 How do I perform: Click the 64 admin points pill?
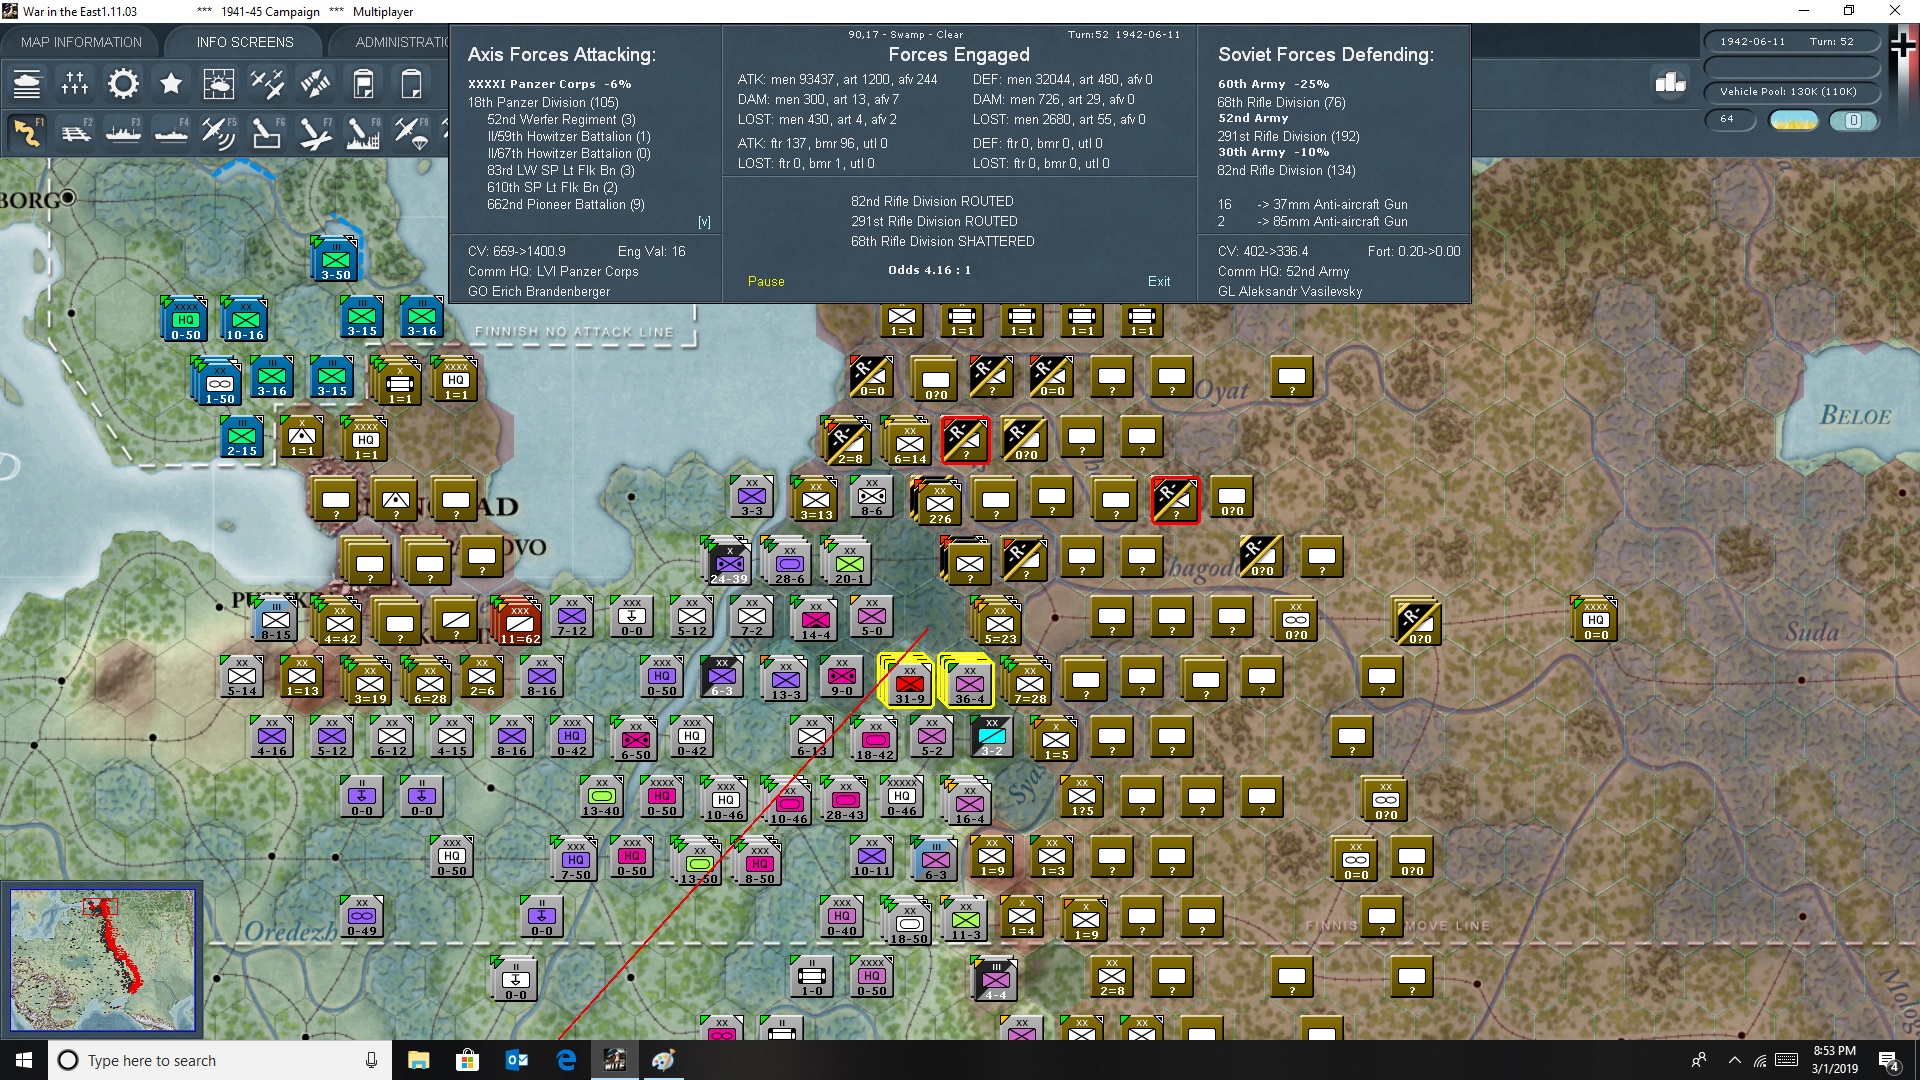1730,120
